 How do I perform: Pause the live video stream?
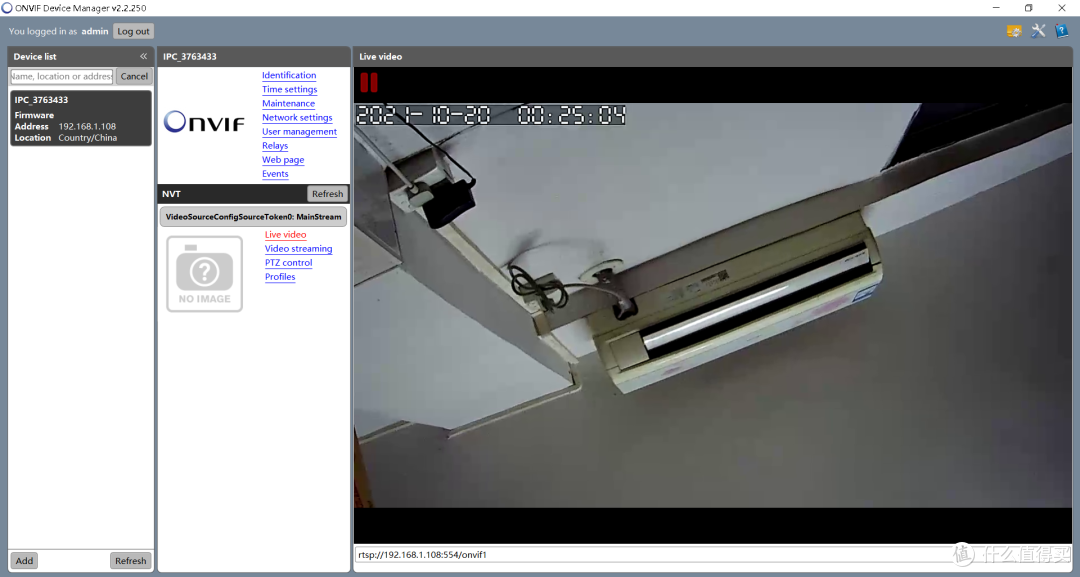(x=369, y=83)
